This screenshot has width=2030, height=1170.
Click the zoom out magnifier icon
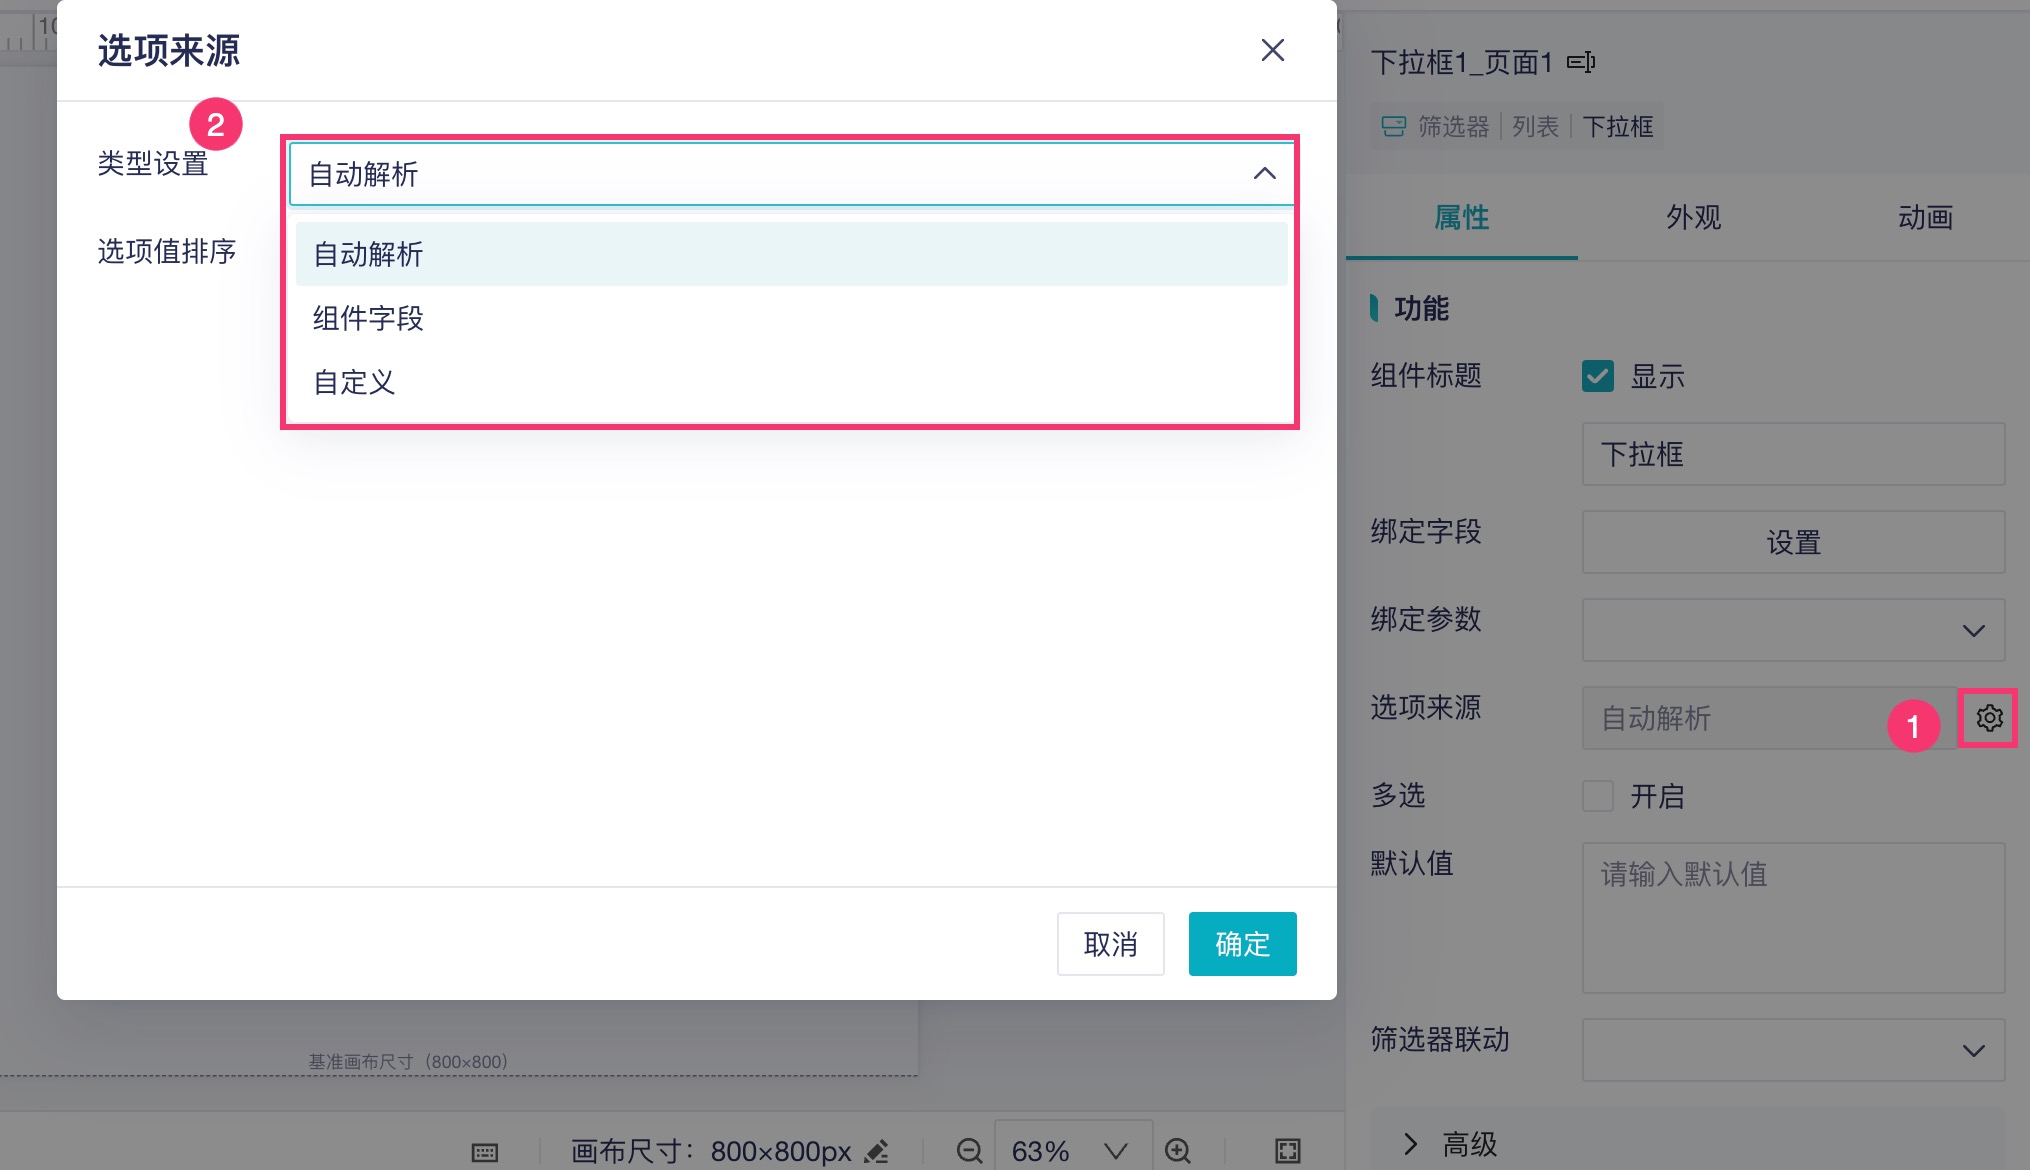tap(968, 1150)
